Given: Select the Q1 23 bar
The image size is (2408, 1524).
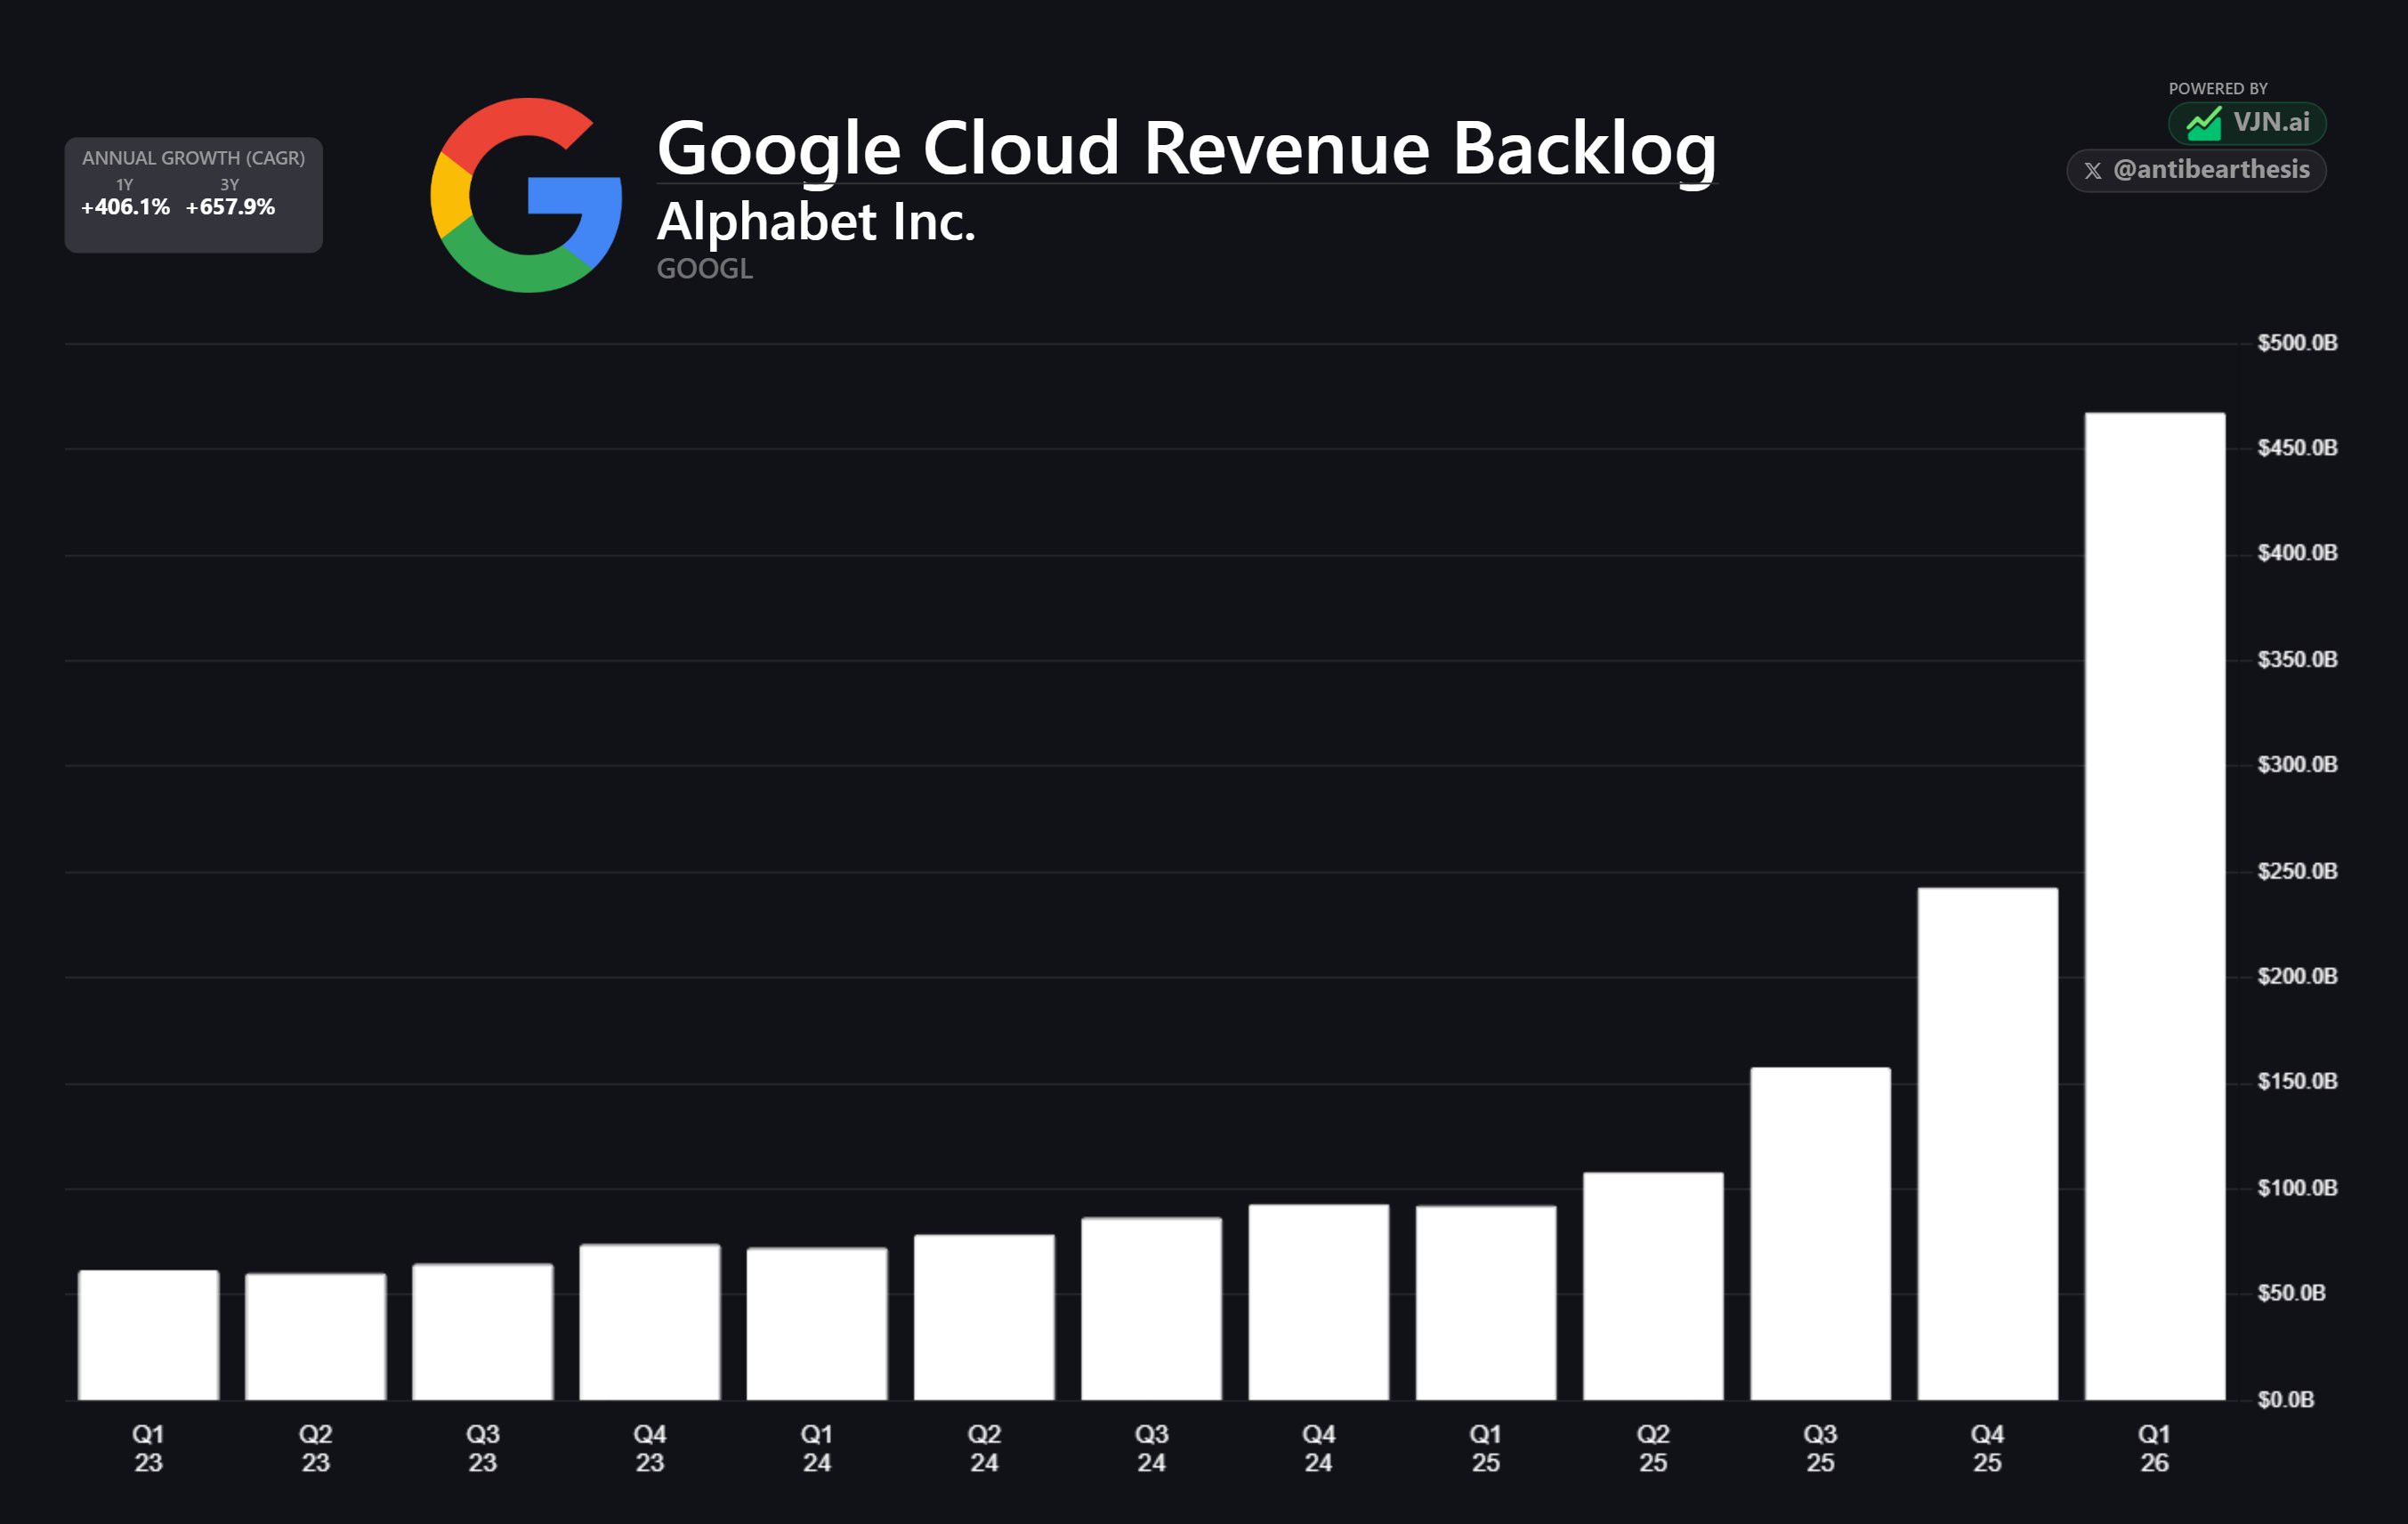Looking at the screenshot, I should (148, 1335).
